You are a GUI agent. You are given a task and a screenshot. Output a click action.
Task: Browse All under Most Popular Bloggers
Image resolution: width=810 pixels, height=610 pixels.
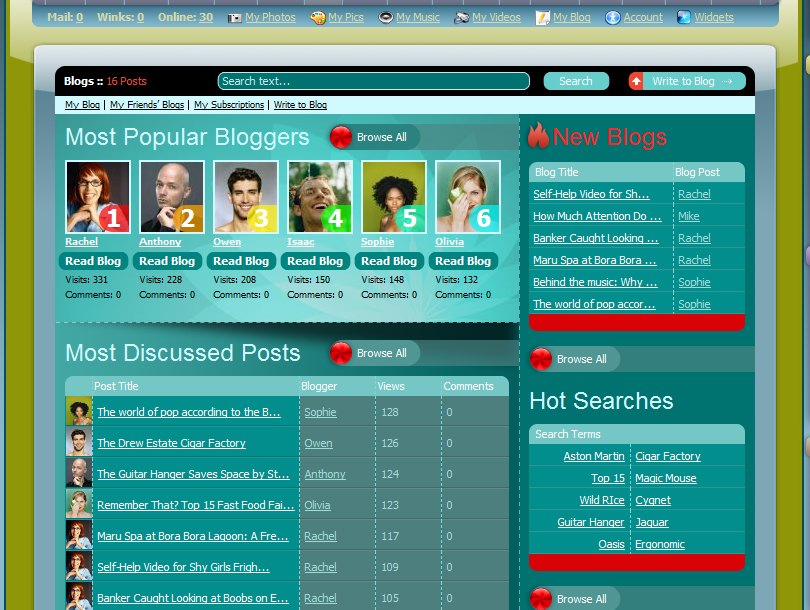[x=374, y=137]
